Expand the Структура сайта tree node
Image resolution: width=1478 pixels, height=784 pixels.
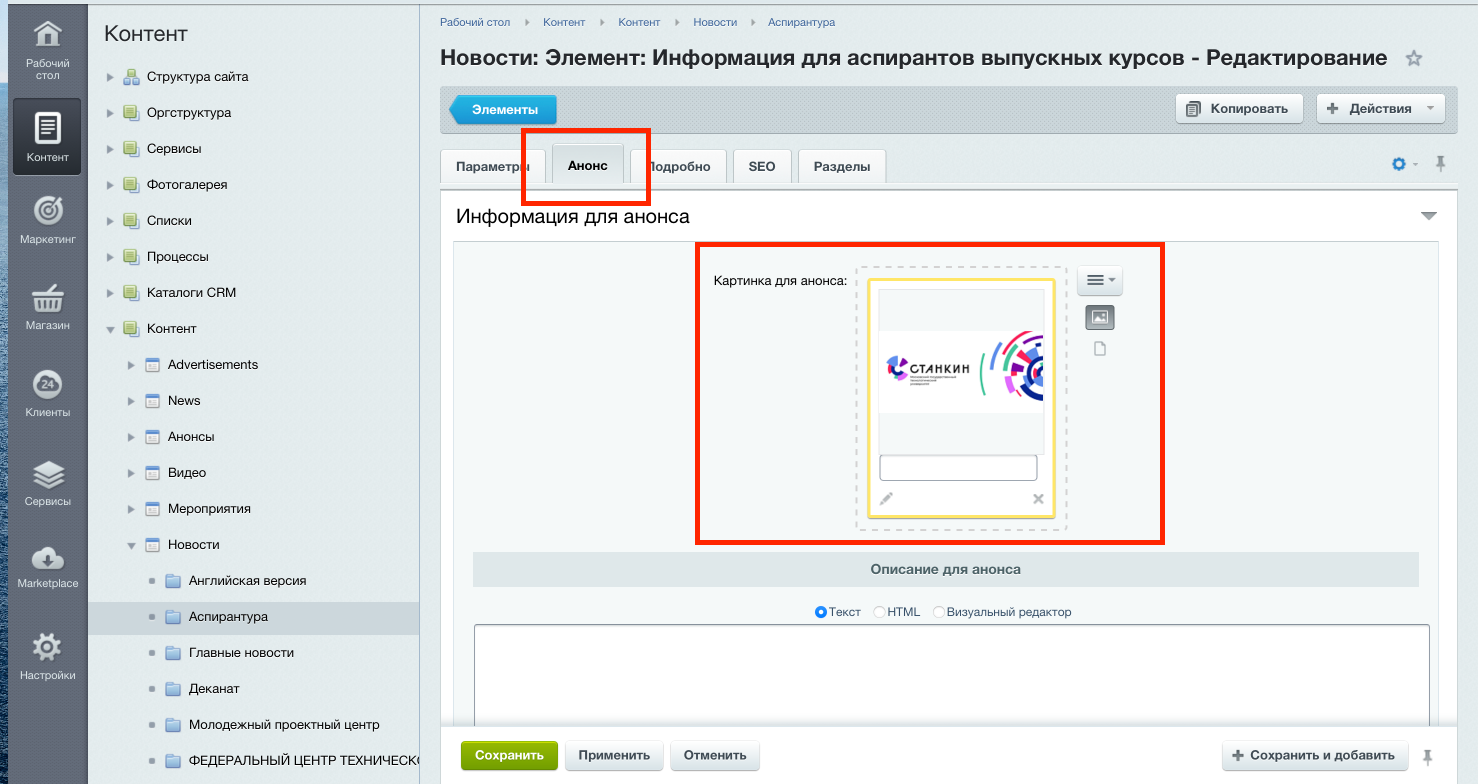point(110,77)
